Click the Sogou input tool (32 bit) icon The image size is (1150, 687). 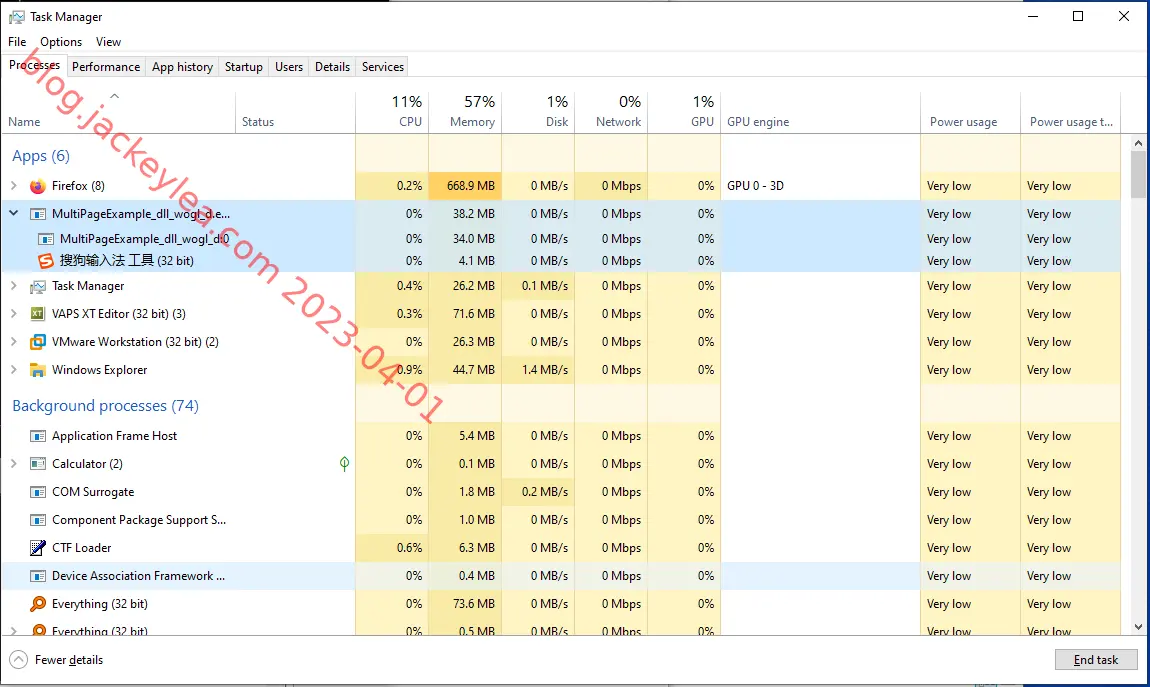coord(45,260)
